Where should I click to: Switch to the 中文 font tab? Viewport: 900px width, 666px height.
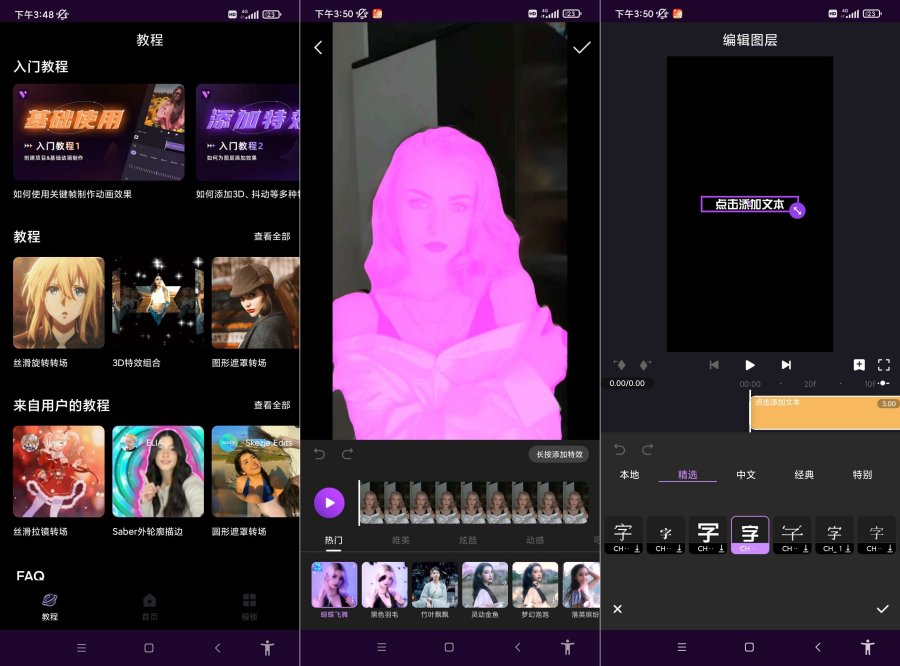[746, 475]
